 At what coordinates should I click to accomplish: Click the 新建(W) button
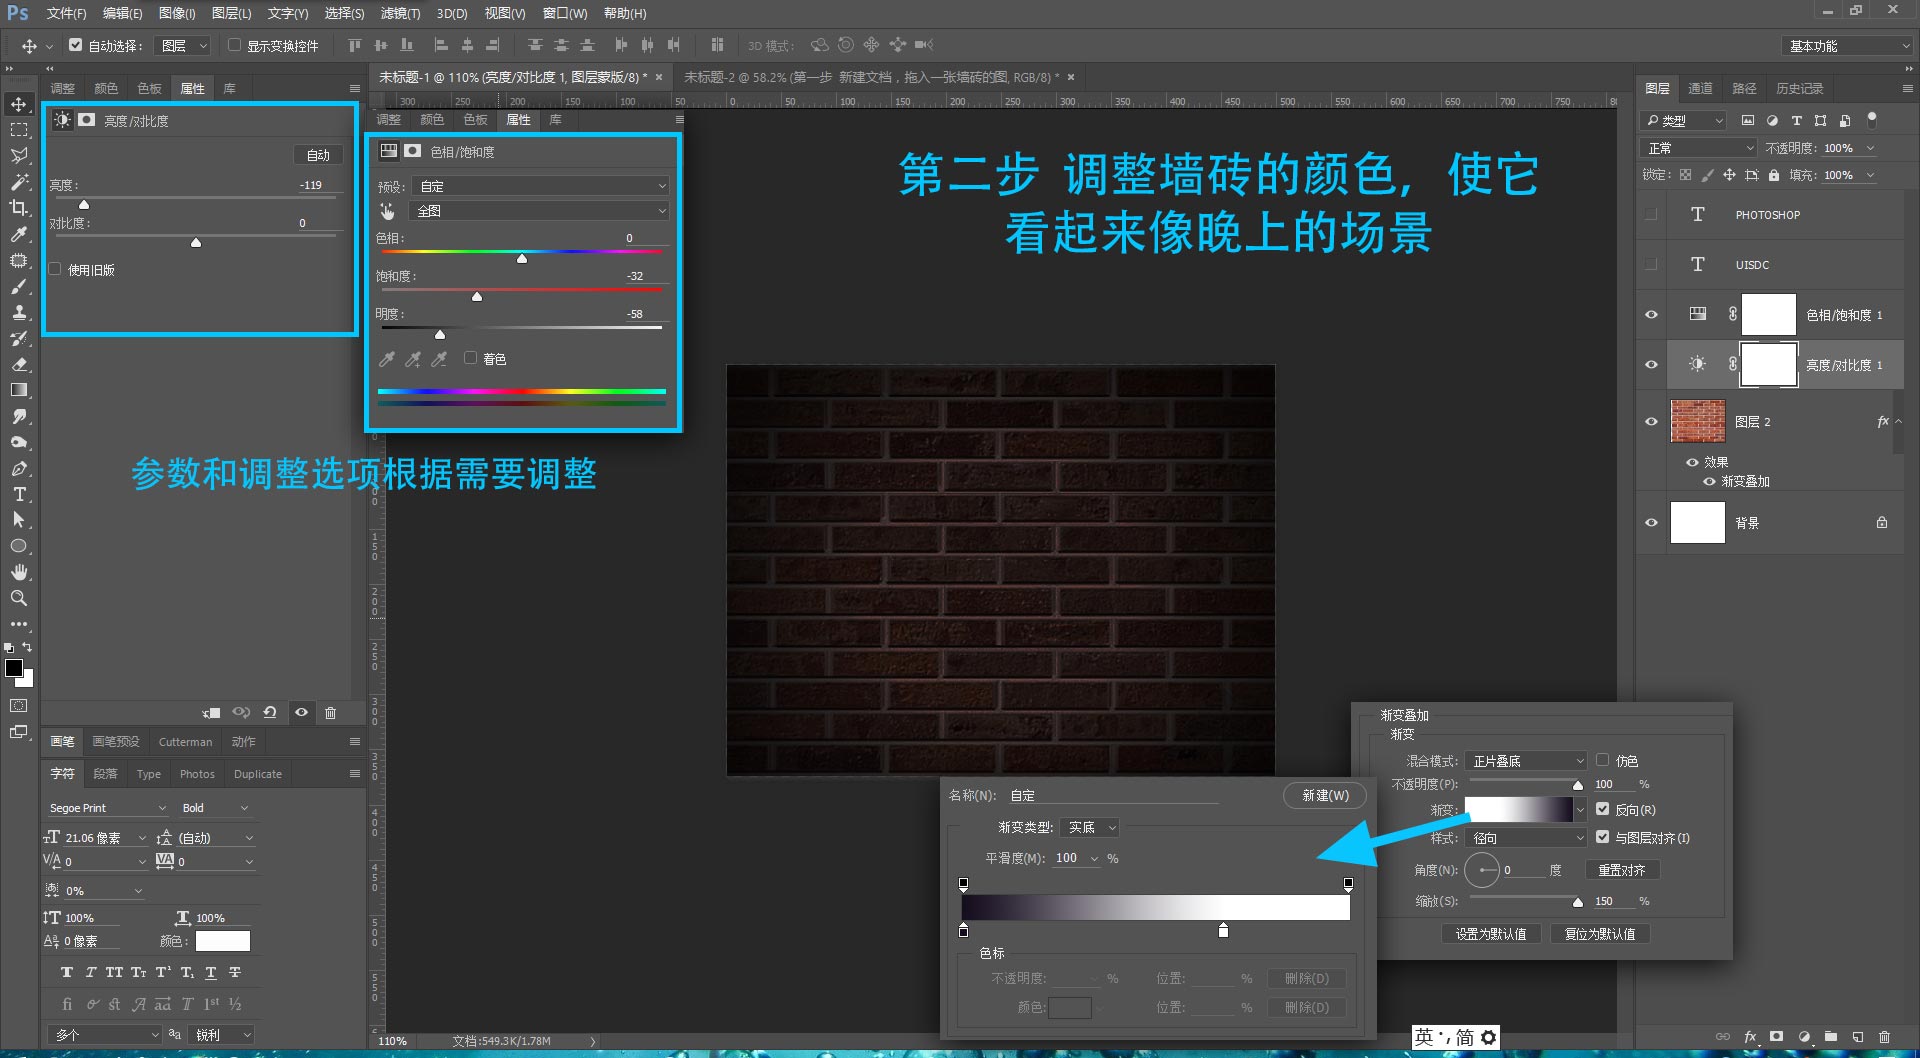click(x=1325, y=795)
